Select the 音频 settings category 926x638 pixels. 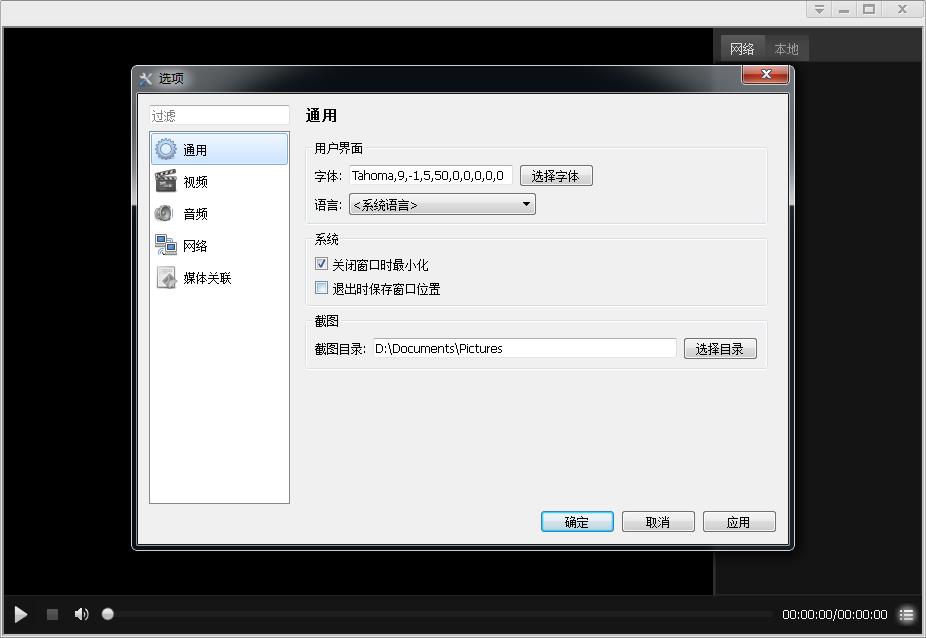[196, 213]
